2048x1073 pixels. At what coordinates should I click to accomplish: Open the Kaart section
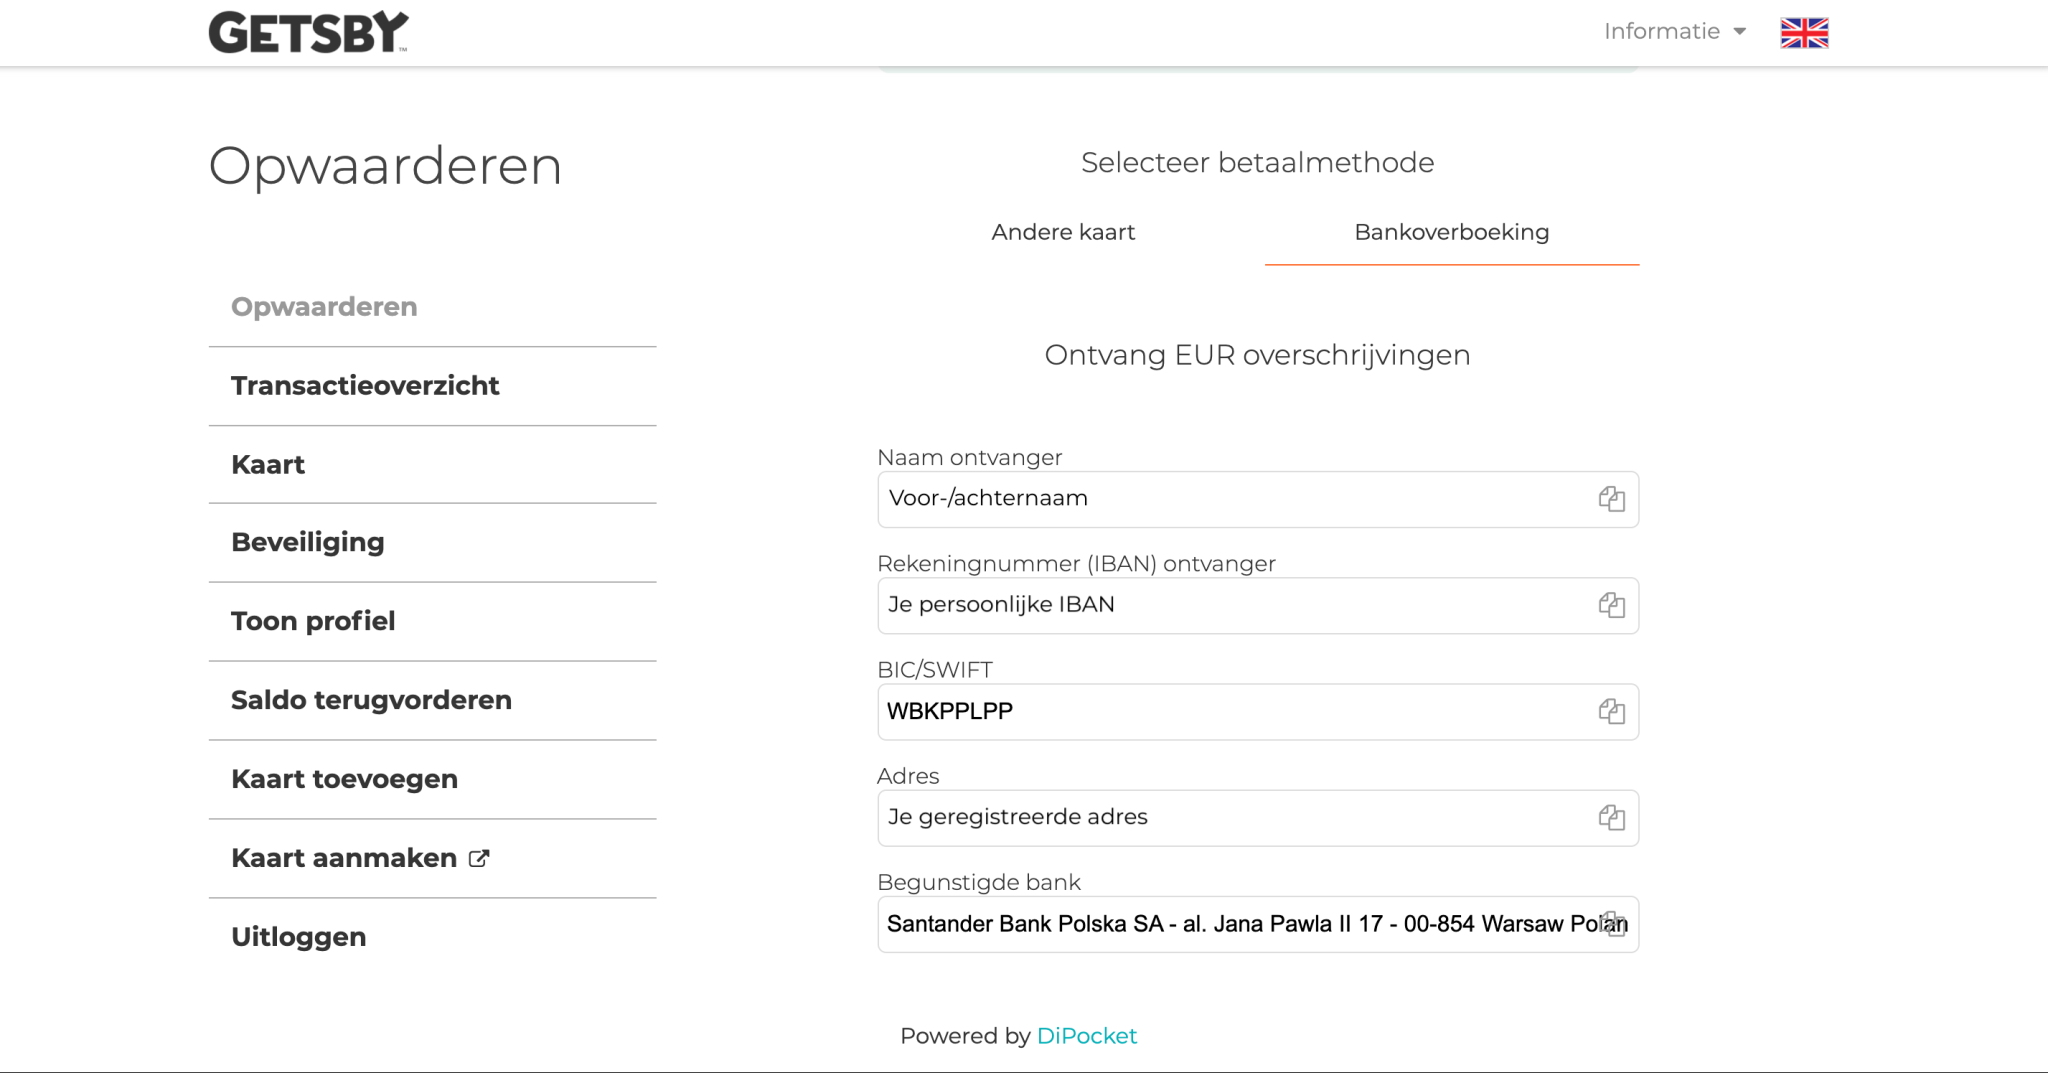(x=267, y=464)
